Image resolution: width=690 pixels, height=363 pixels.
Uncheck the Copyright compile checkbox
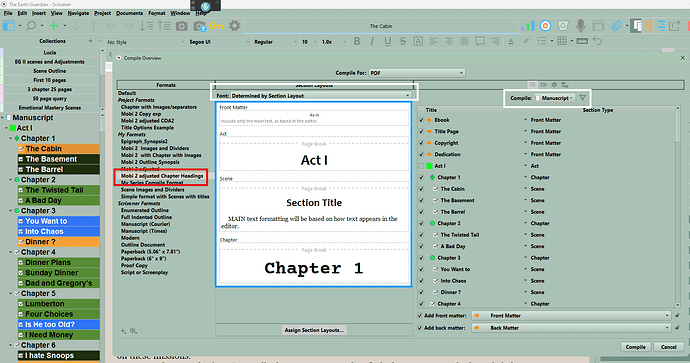click(421, 143)
